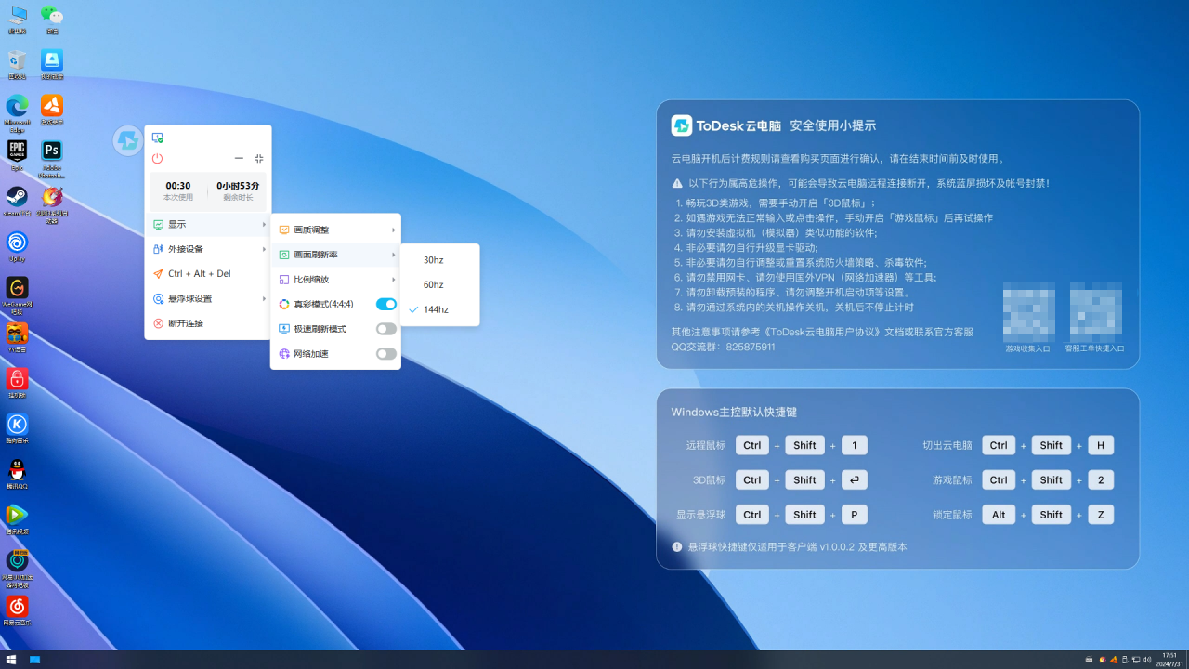Send Ctrl + Alt + Del to the remote
The height and width of the screenshot is (669, 1189).
coord(200,273)
